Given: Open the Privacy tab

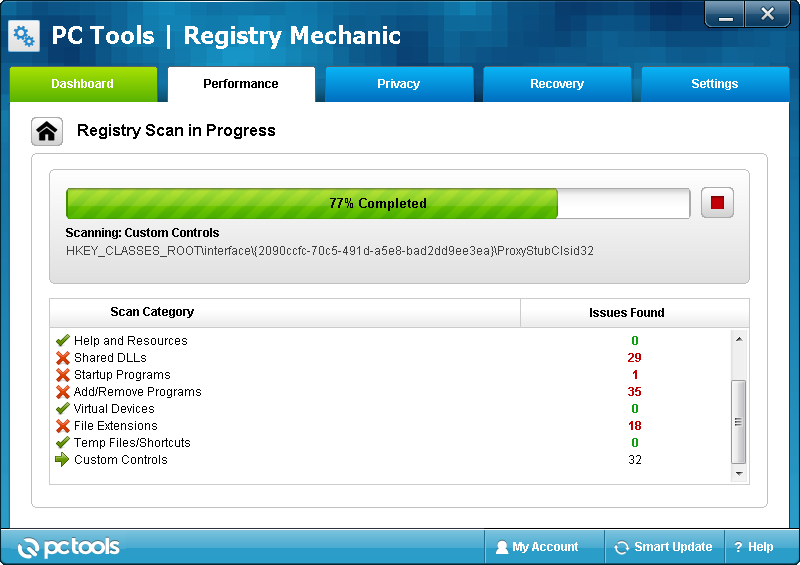Looking at the screenshot, I should pos(399,84).
